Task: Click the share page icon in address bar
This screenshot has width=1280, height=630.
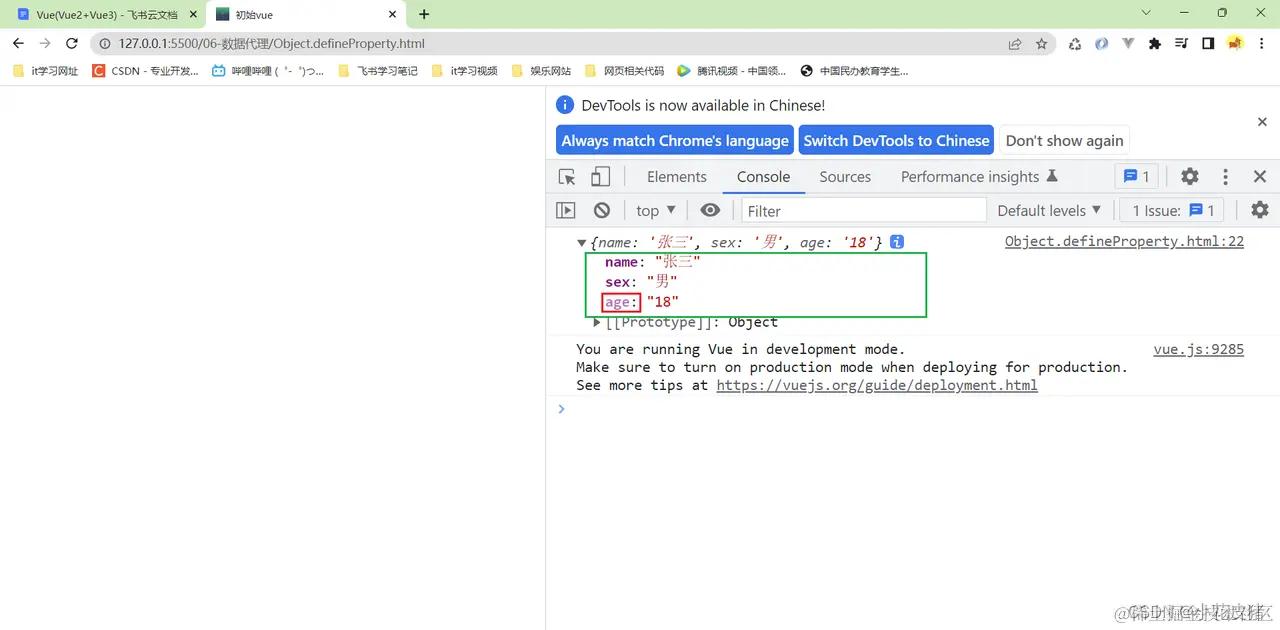Action: tap(1015, 44)
